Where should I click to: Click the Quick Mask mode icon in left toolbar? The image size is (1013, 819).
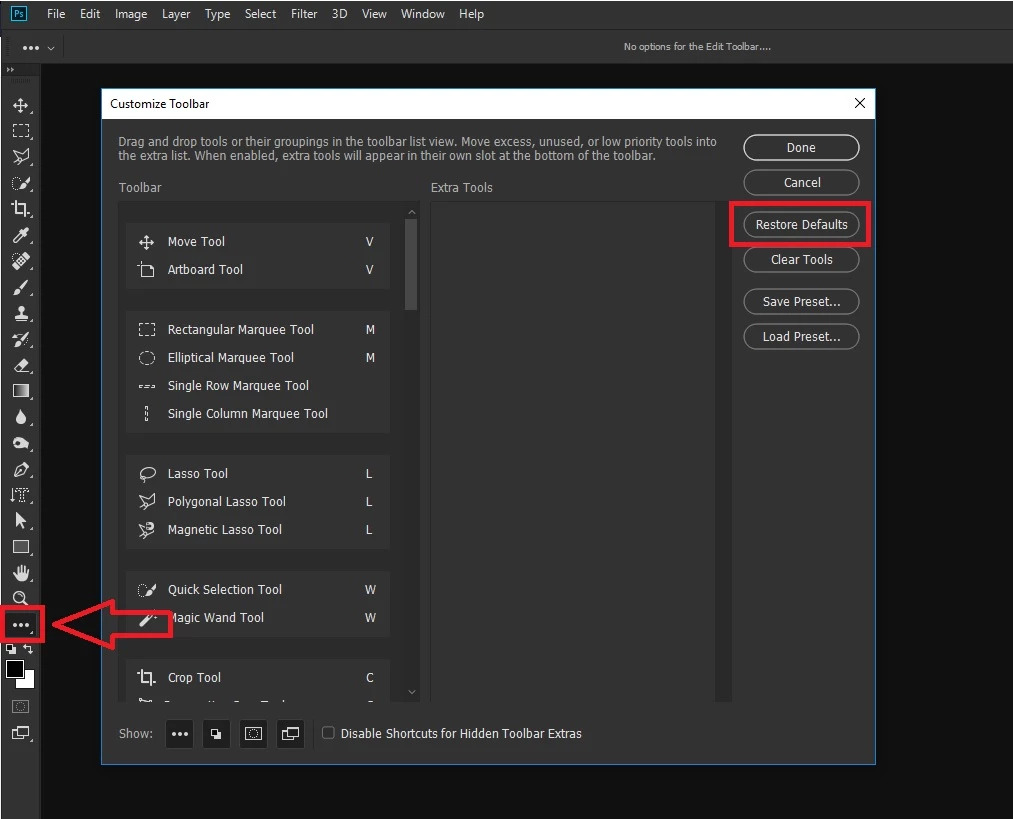coord(20,707)
